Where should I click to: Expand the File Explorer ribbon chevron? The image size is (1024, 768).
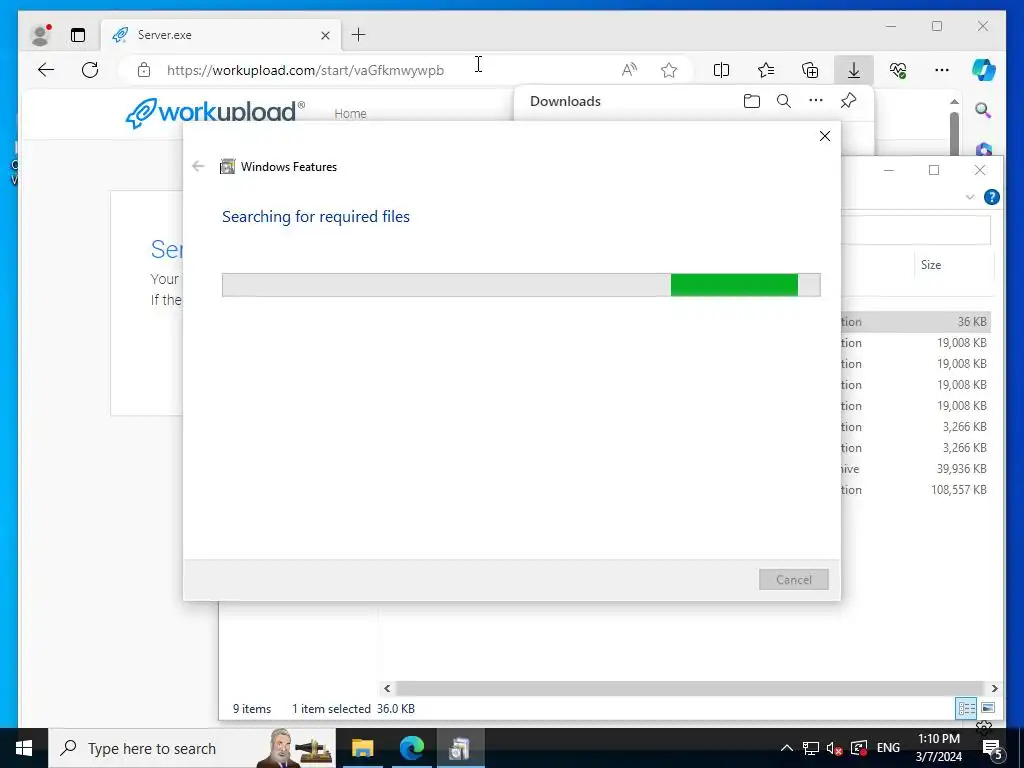click(x=970, y=197)
